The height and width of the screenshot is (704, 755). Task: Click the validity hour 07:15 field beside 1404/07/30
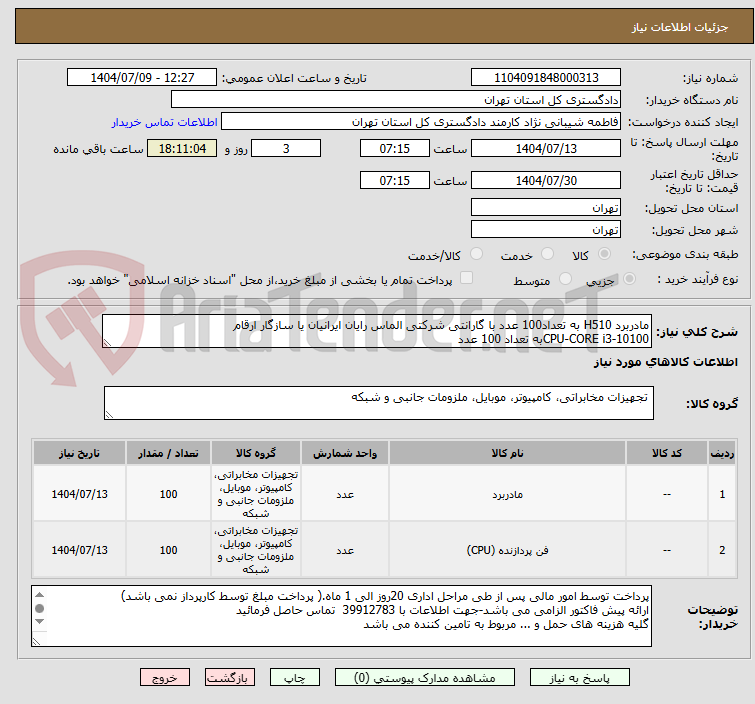coord(394,181)
